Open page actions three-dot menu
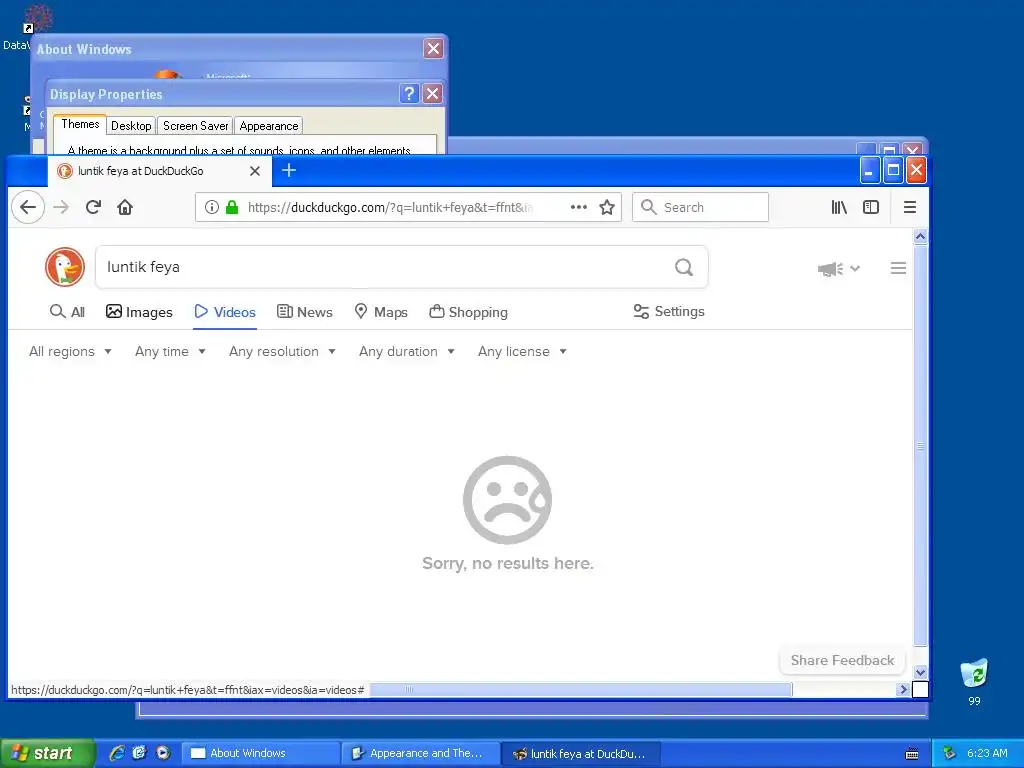 coord(579,207)
